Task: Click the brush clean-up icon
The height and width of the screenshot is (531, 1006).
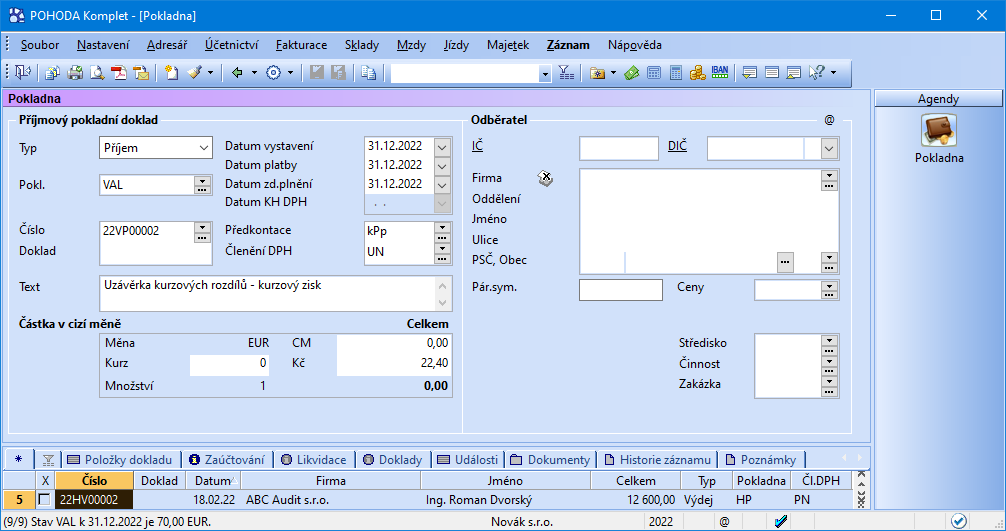Action: [194, 73]
